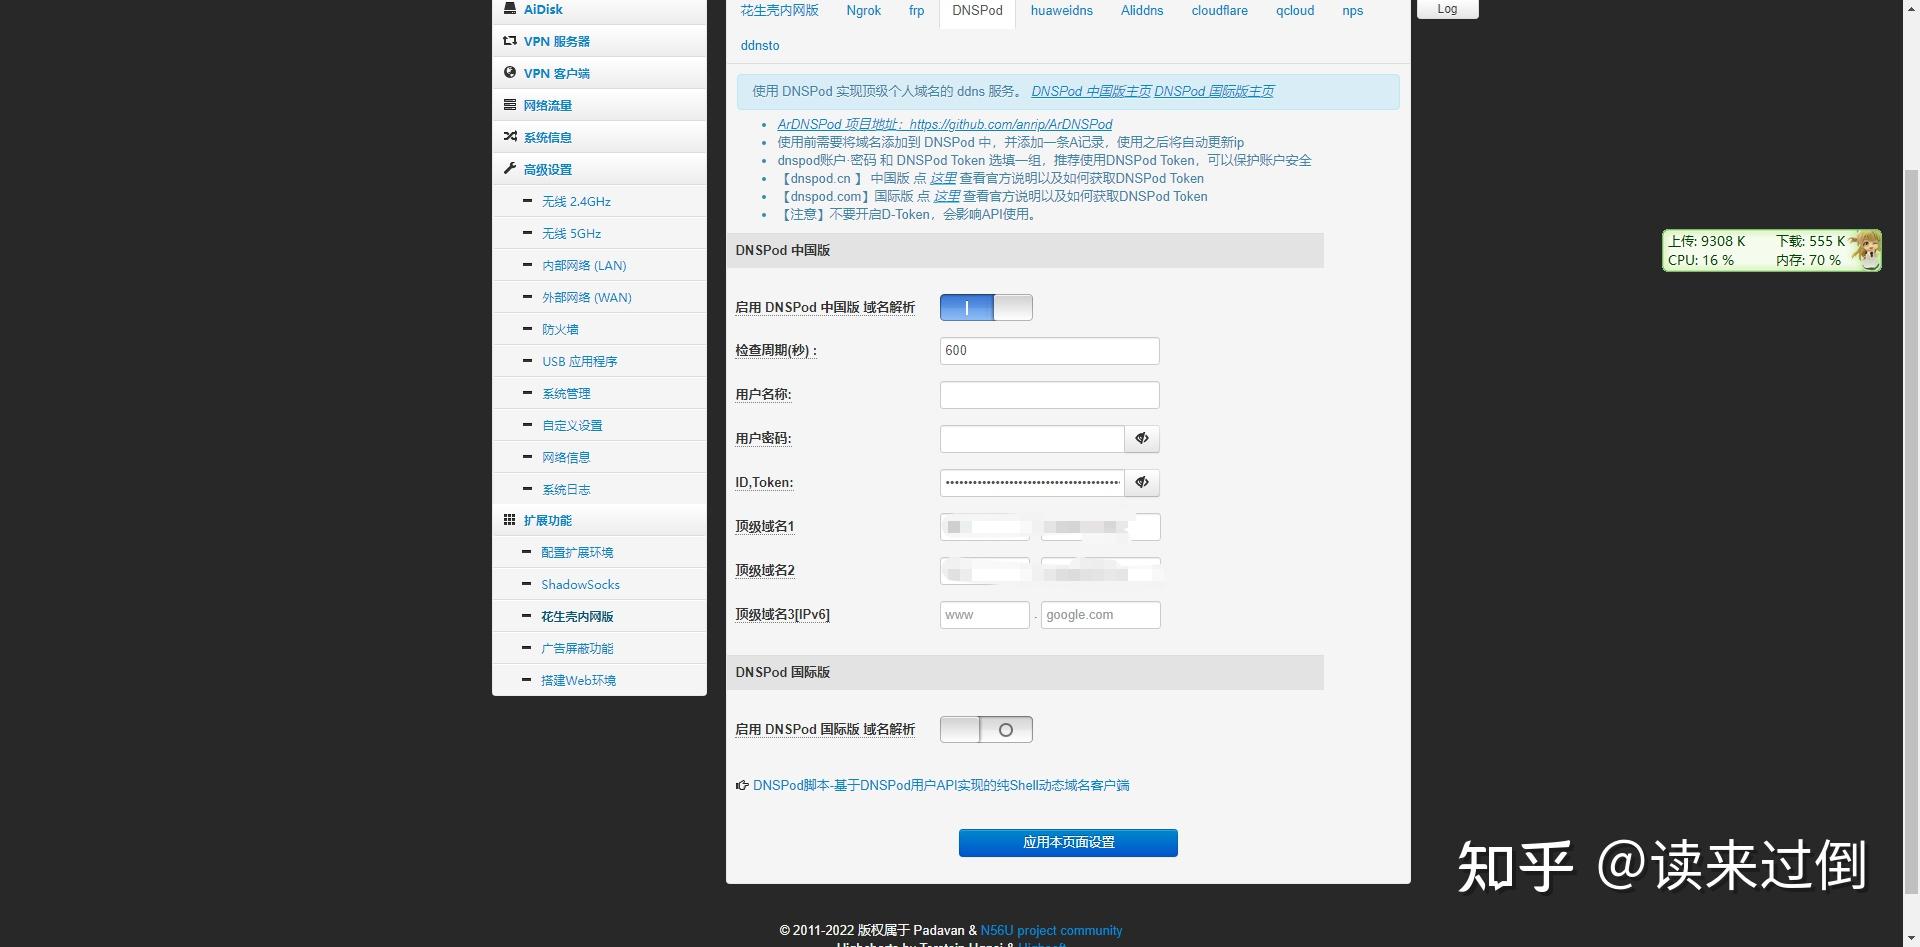Open DNSPod 中国版主页 link
Viewport: 1920px width, 947px height.
pyautogui.click(x=1091, y=91)
